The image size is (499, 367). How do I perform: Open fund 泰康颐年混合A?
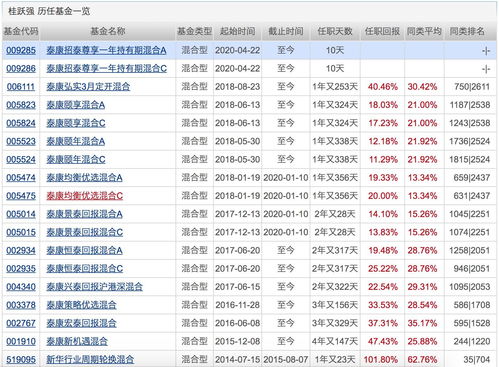pyautogui.click(x=76, y=141)
